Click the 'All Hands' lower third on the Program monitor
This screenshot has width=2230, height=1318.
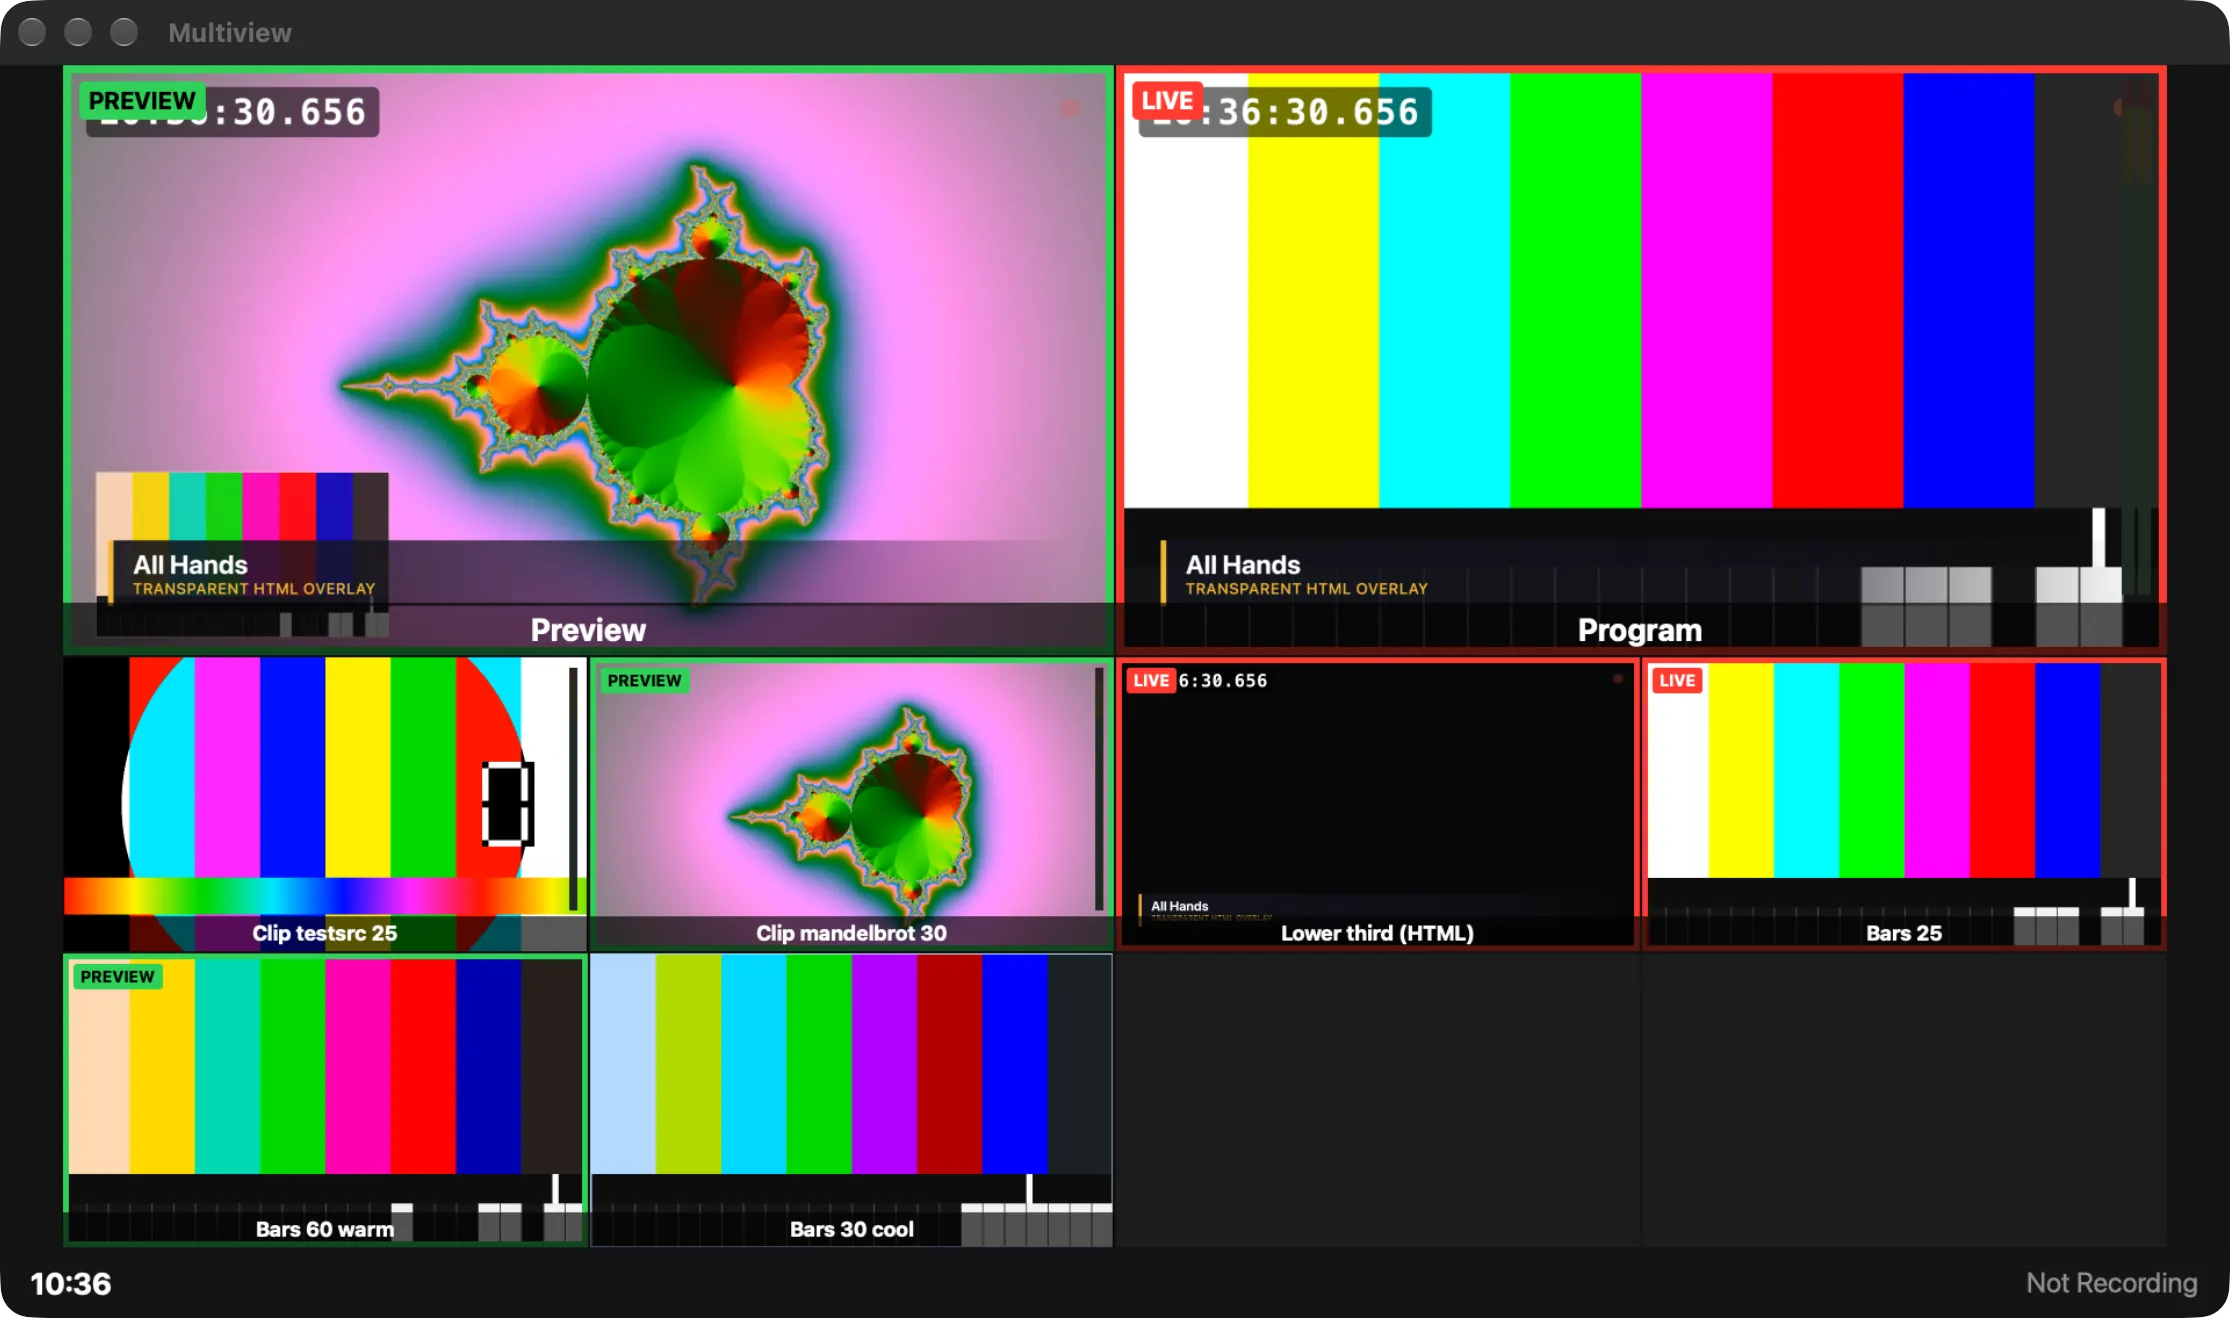pos(1306,575)
